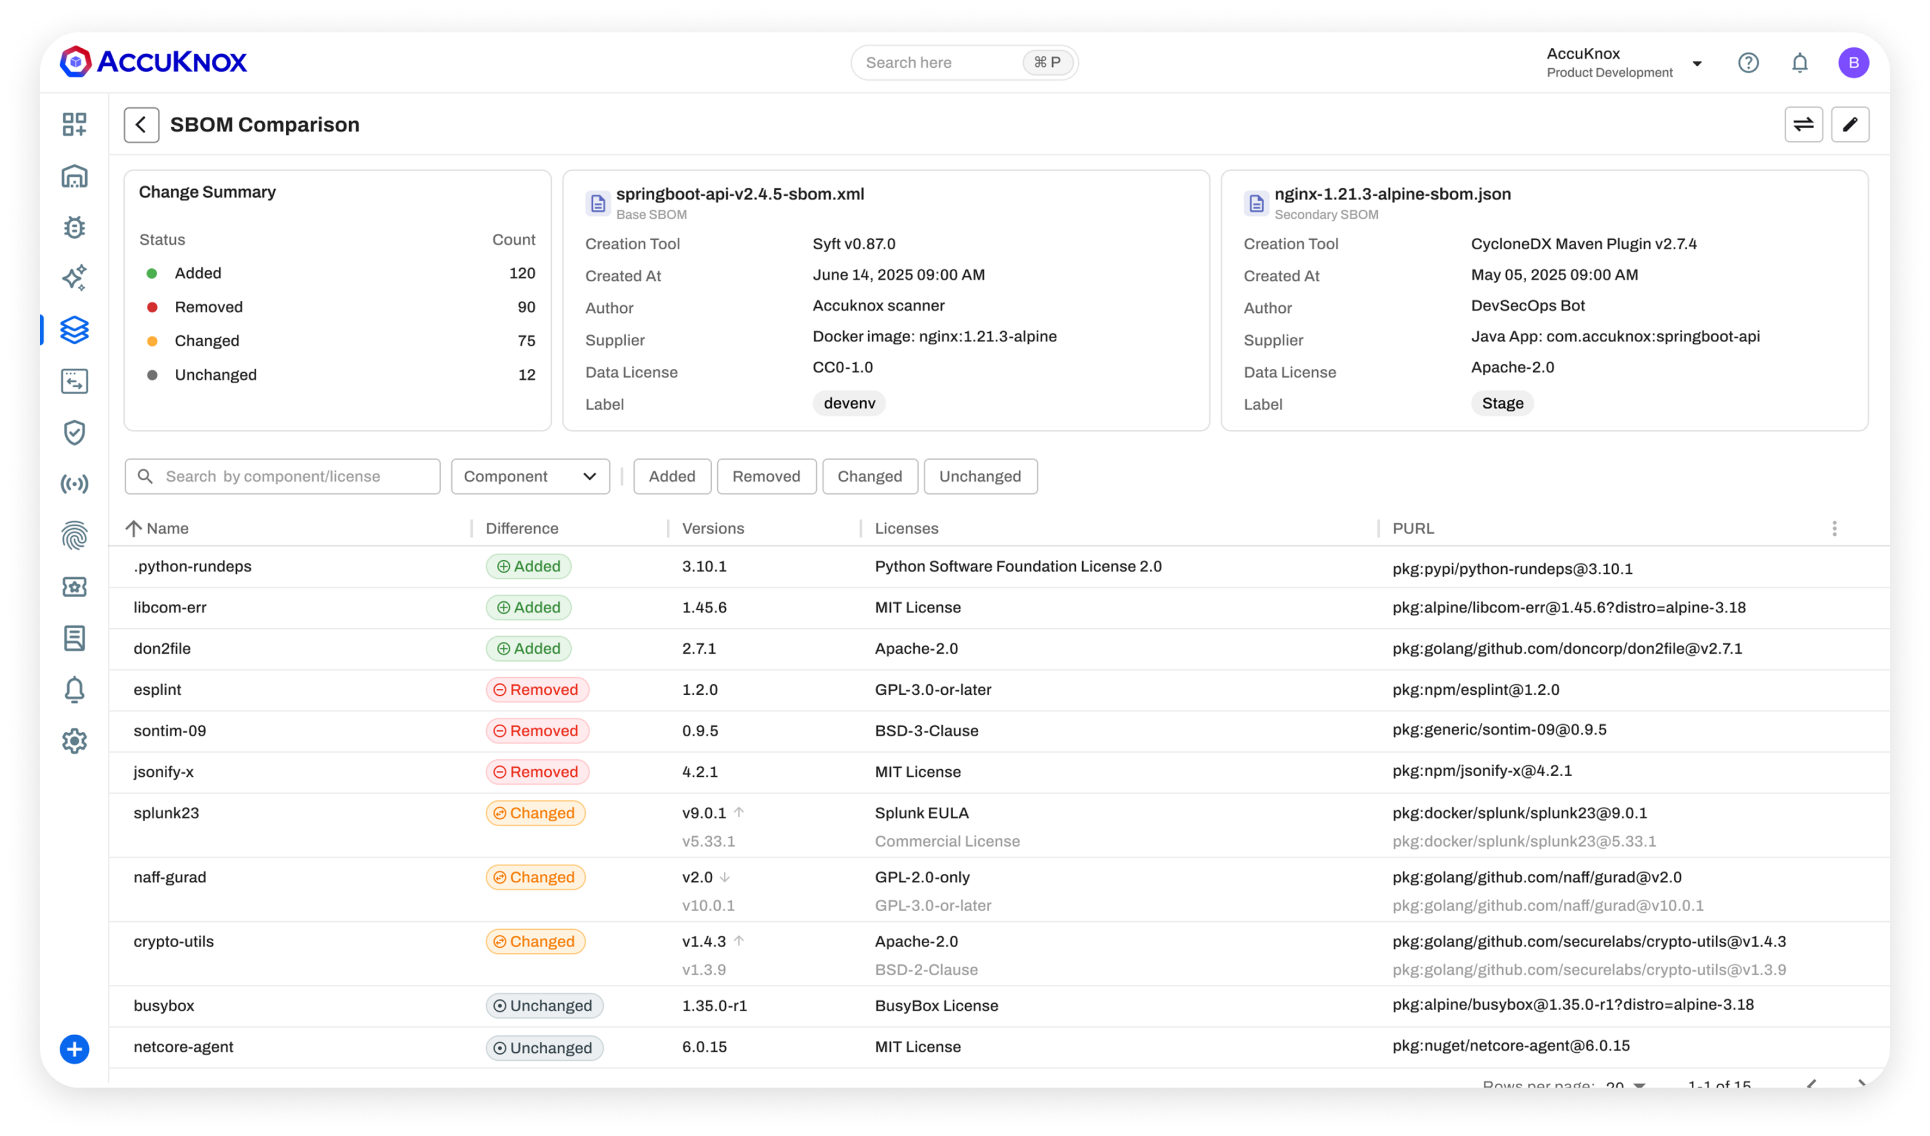Click the nginx-1.21.3-alpine-sbom.json file name

pos(1393,194)
